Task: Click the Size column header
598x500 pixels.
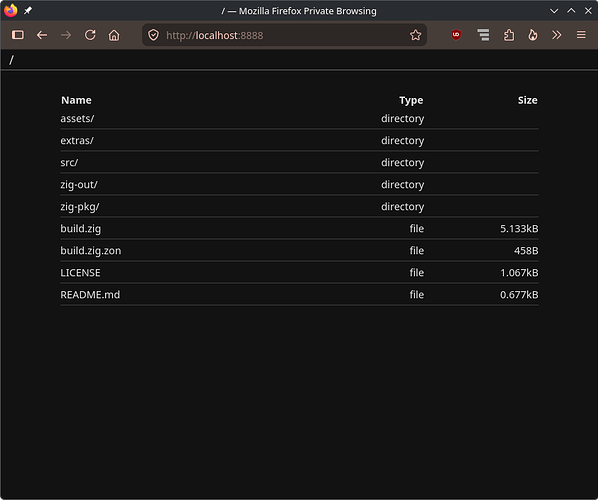Action: [x=527, y=100]
